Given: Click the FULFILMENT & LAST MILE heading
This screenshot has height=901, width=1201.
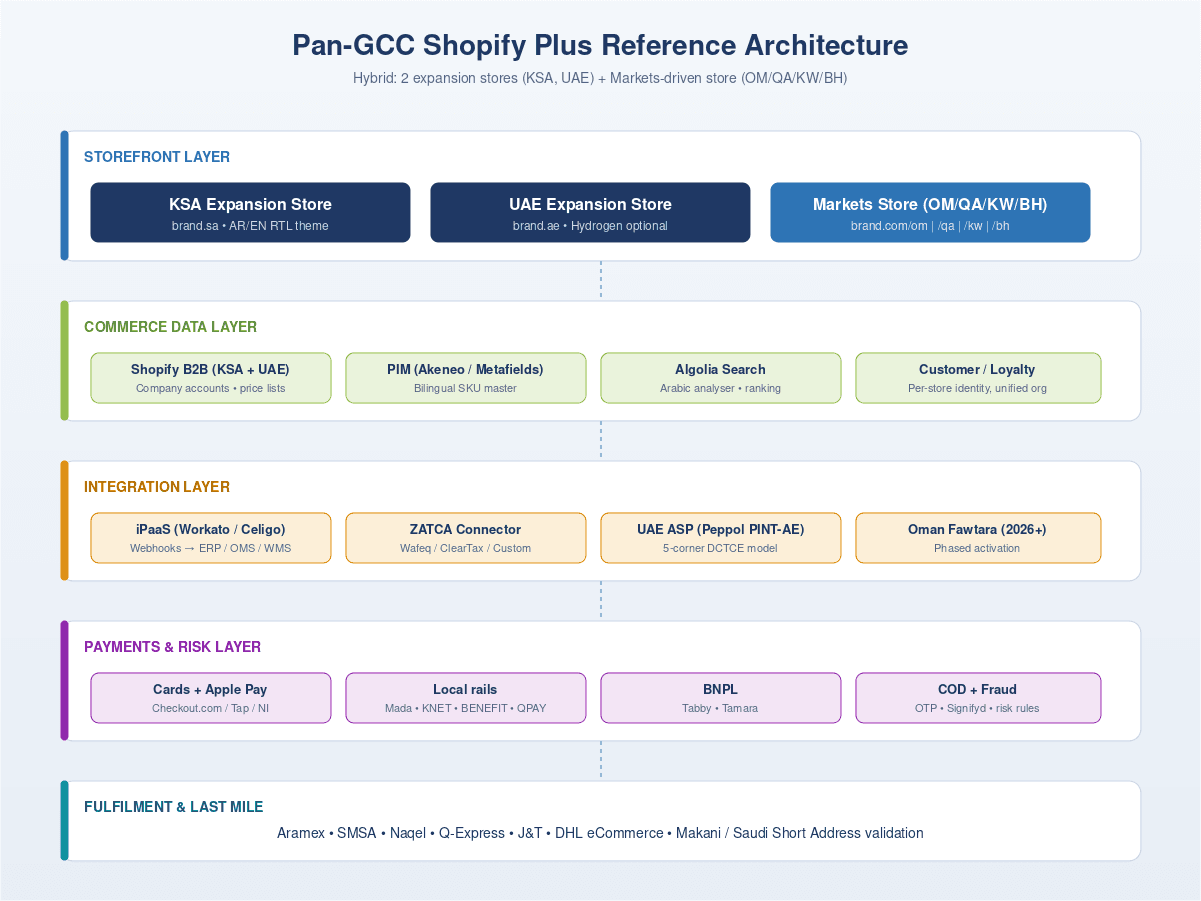Looking at the screenshot, I should coord(174,807).
